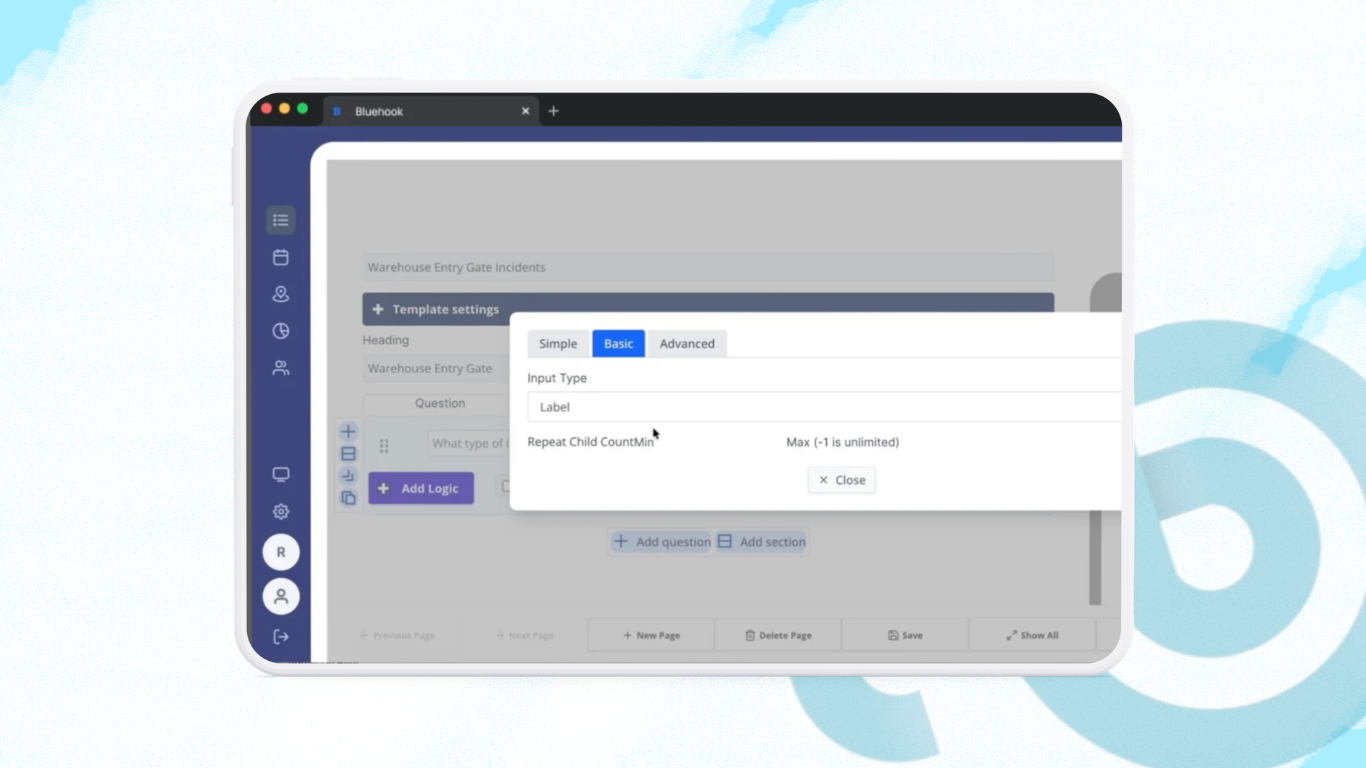Click the Show All button

pos(1032,635)
